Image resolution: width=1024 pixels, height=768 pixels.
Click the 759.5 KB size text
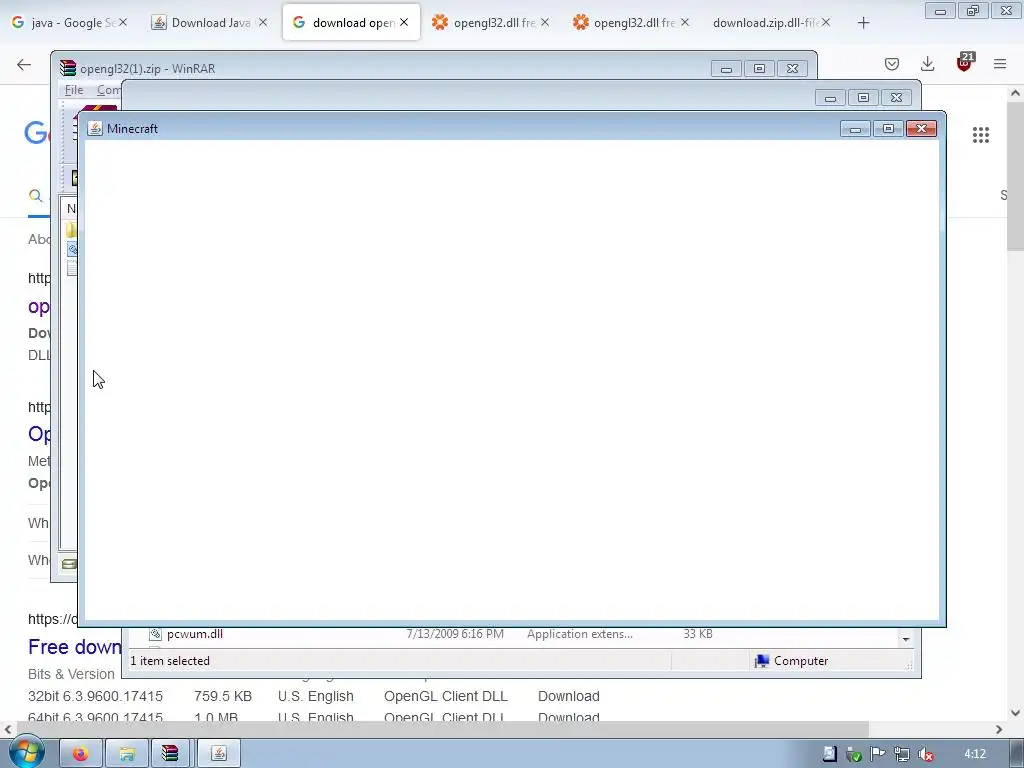point(223,696)
